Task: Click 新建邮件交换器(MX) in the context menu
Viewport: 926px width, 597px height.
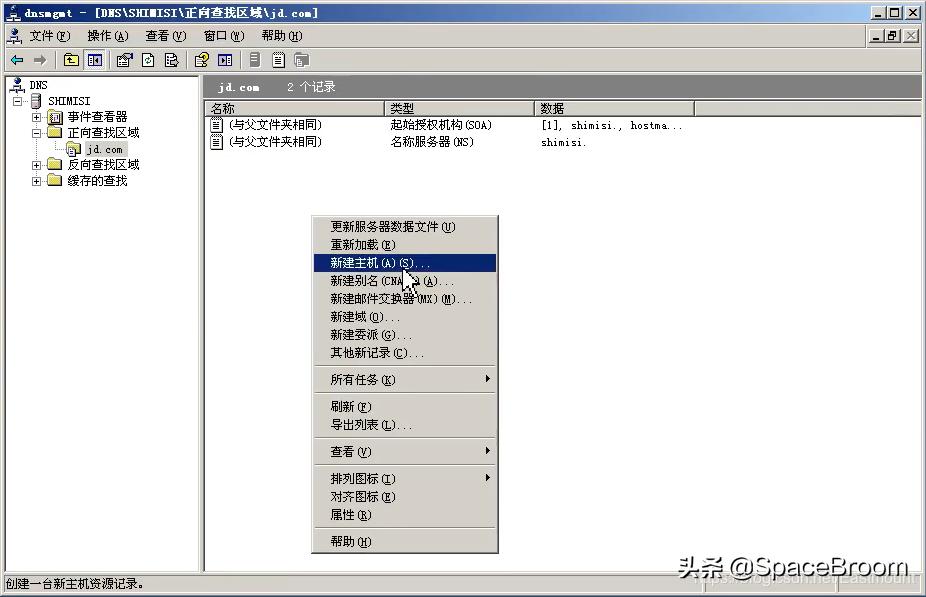Action: pos(382,298)
